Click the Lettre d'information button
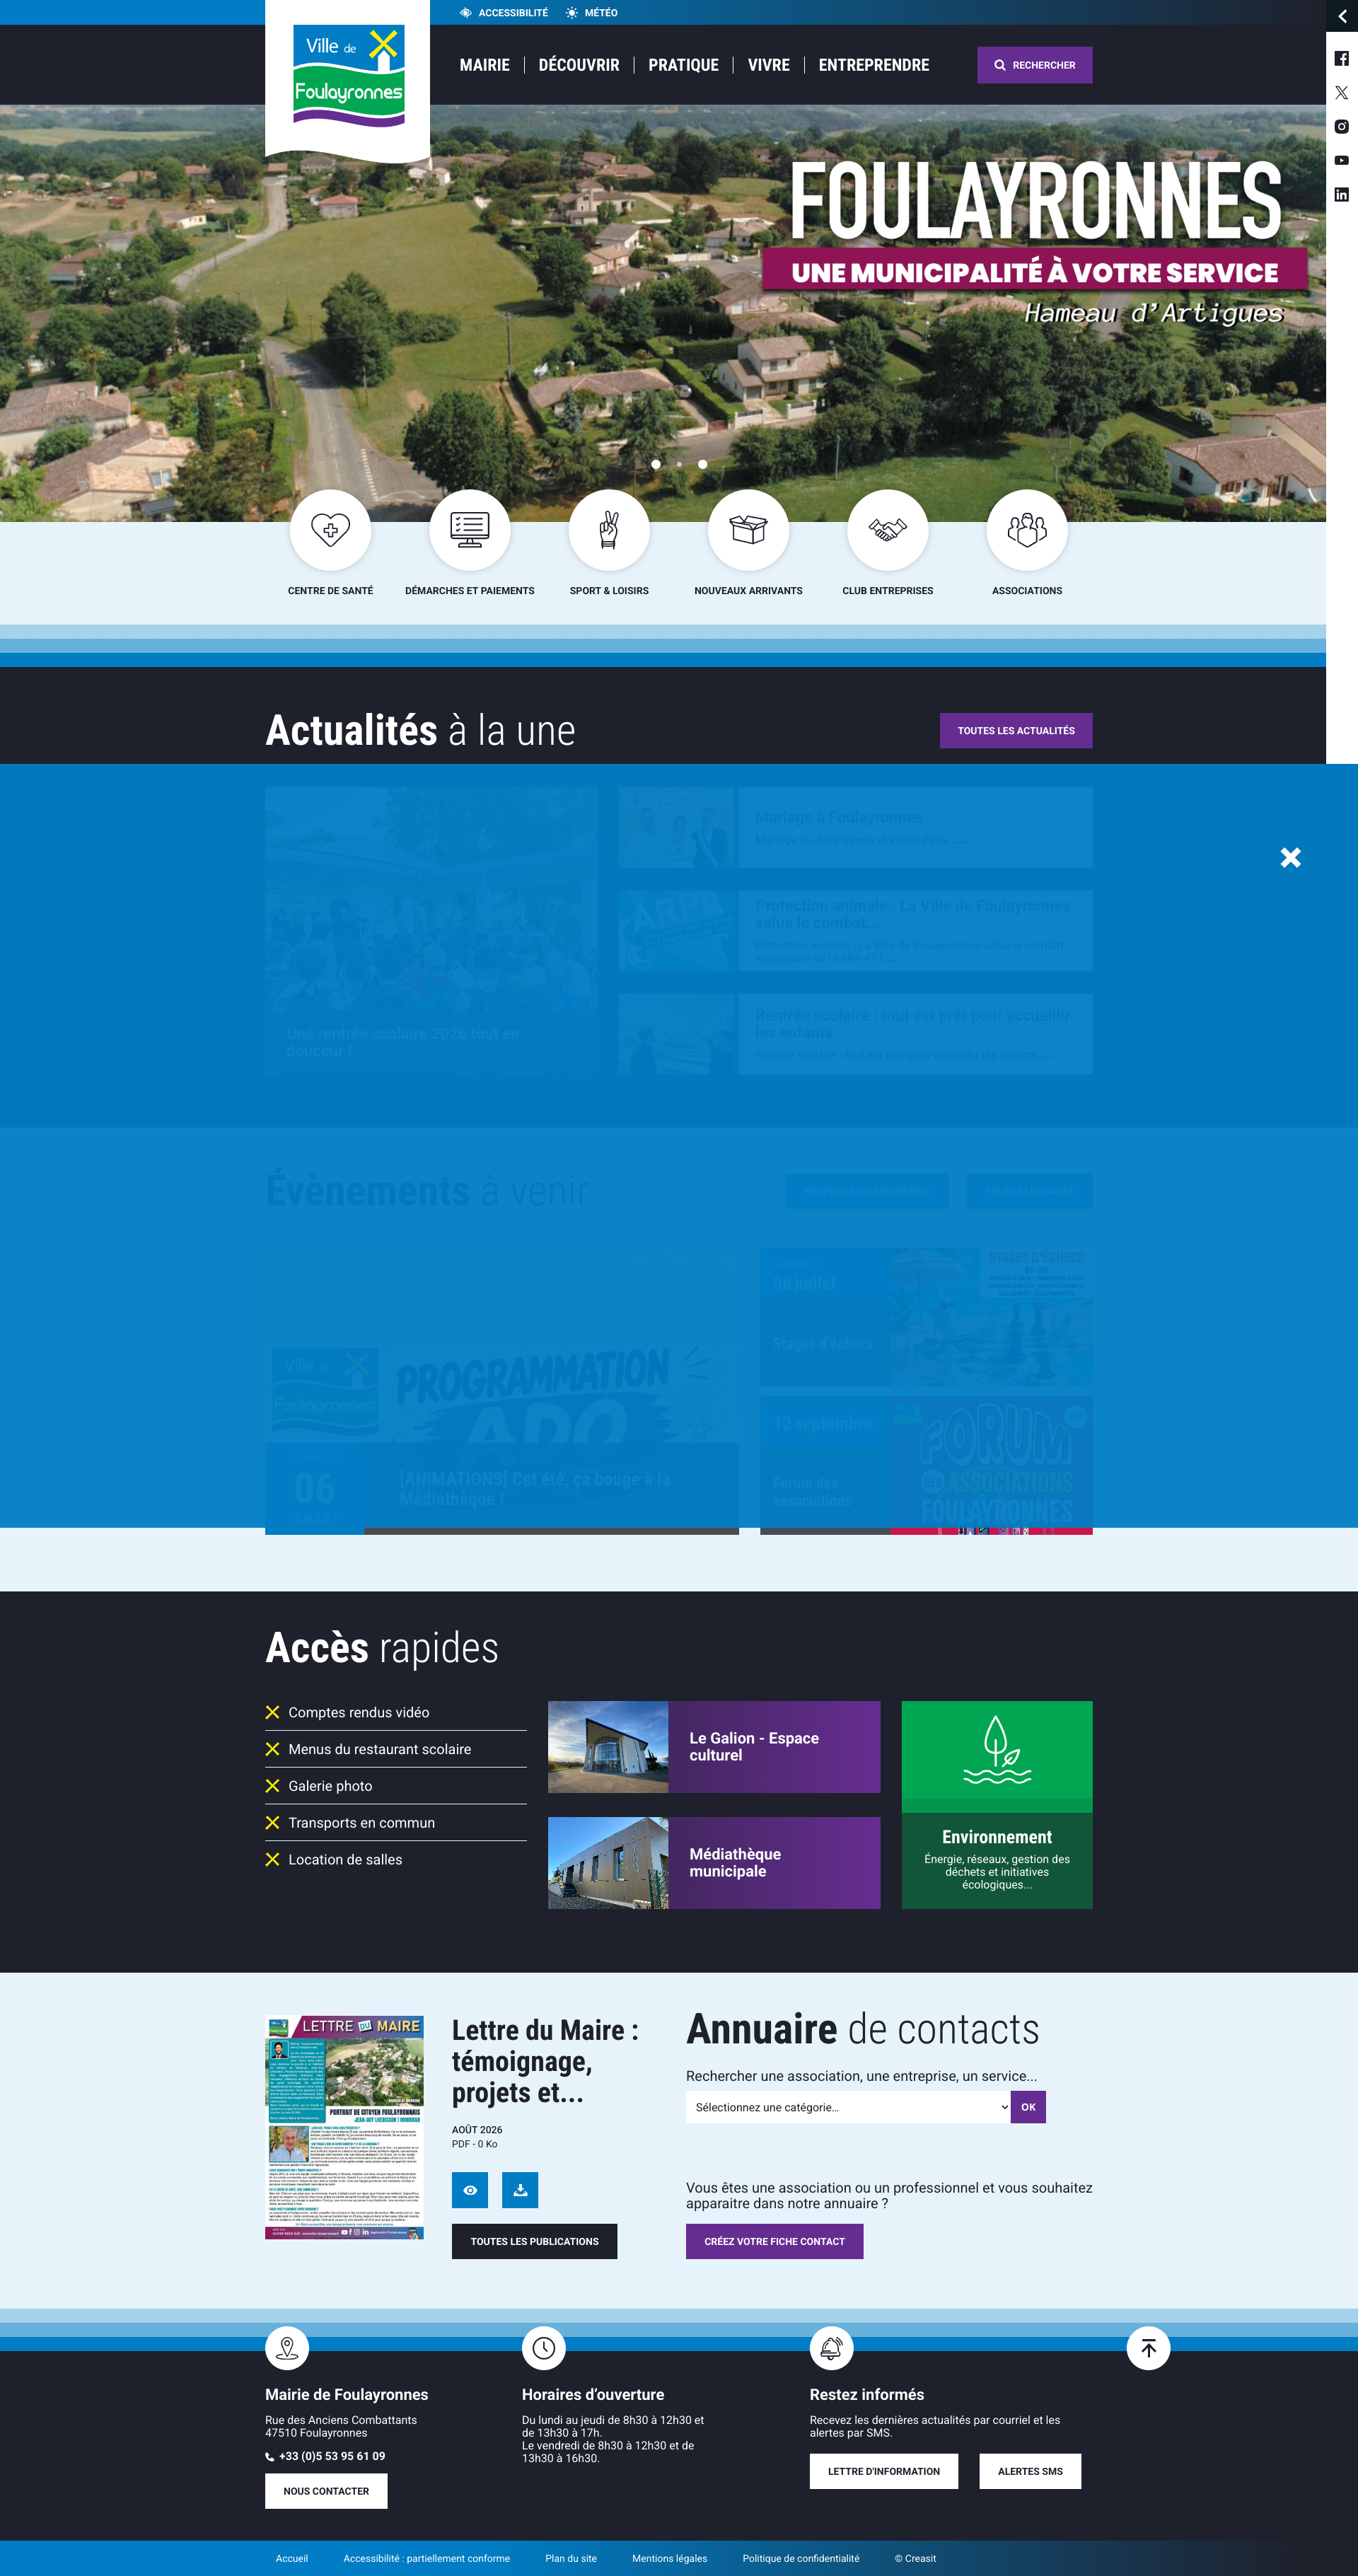 click(884, 2471)
